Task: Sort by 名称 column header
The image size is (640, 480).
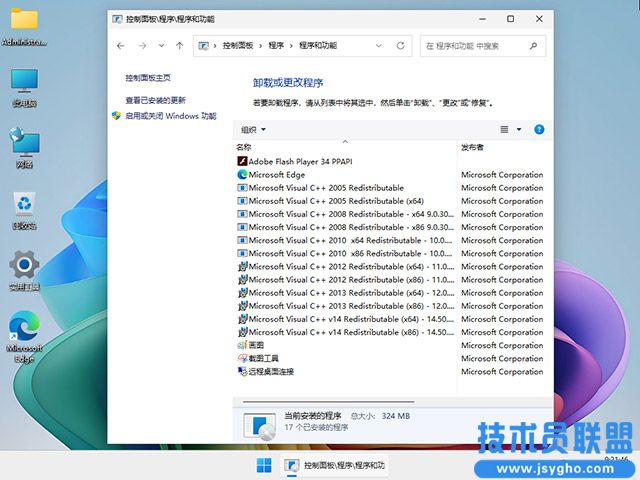Action: pyautogui.click(x=244, y=147)
